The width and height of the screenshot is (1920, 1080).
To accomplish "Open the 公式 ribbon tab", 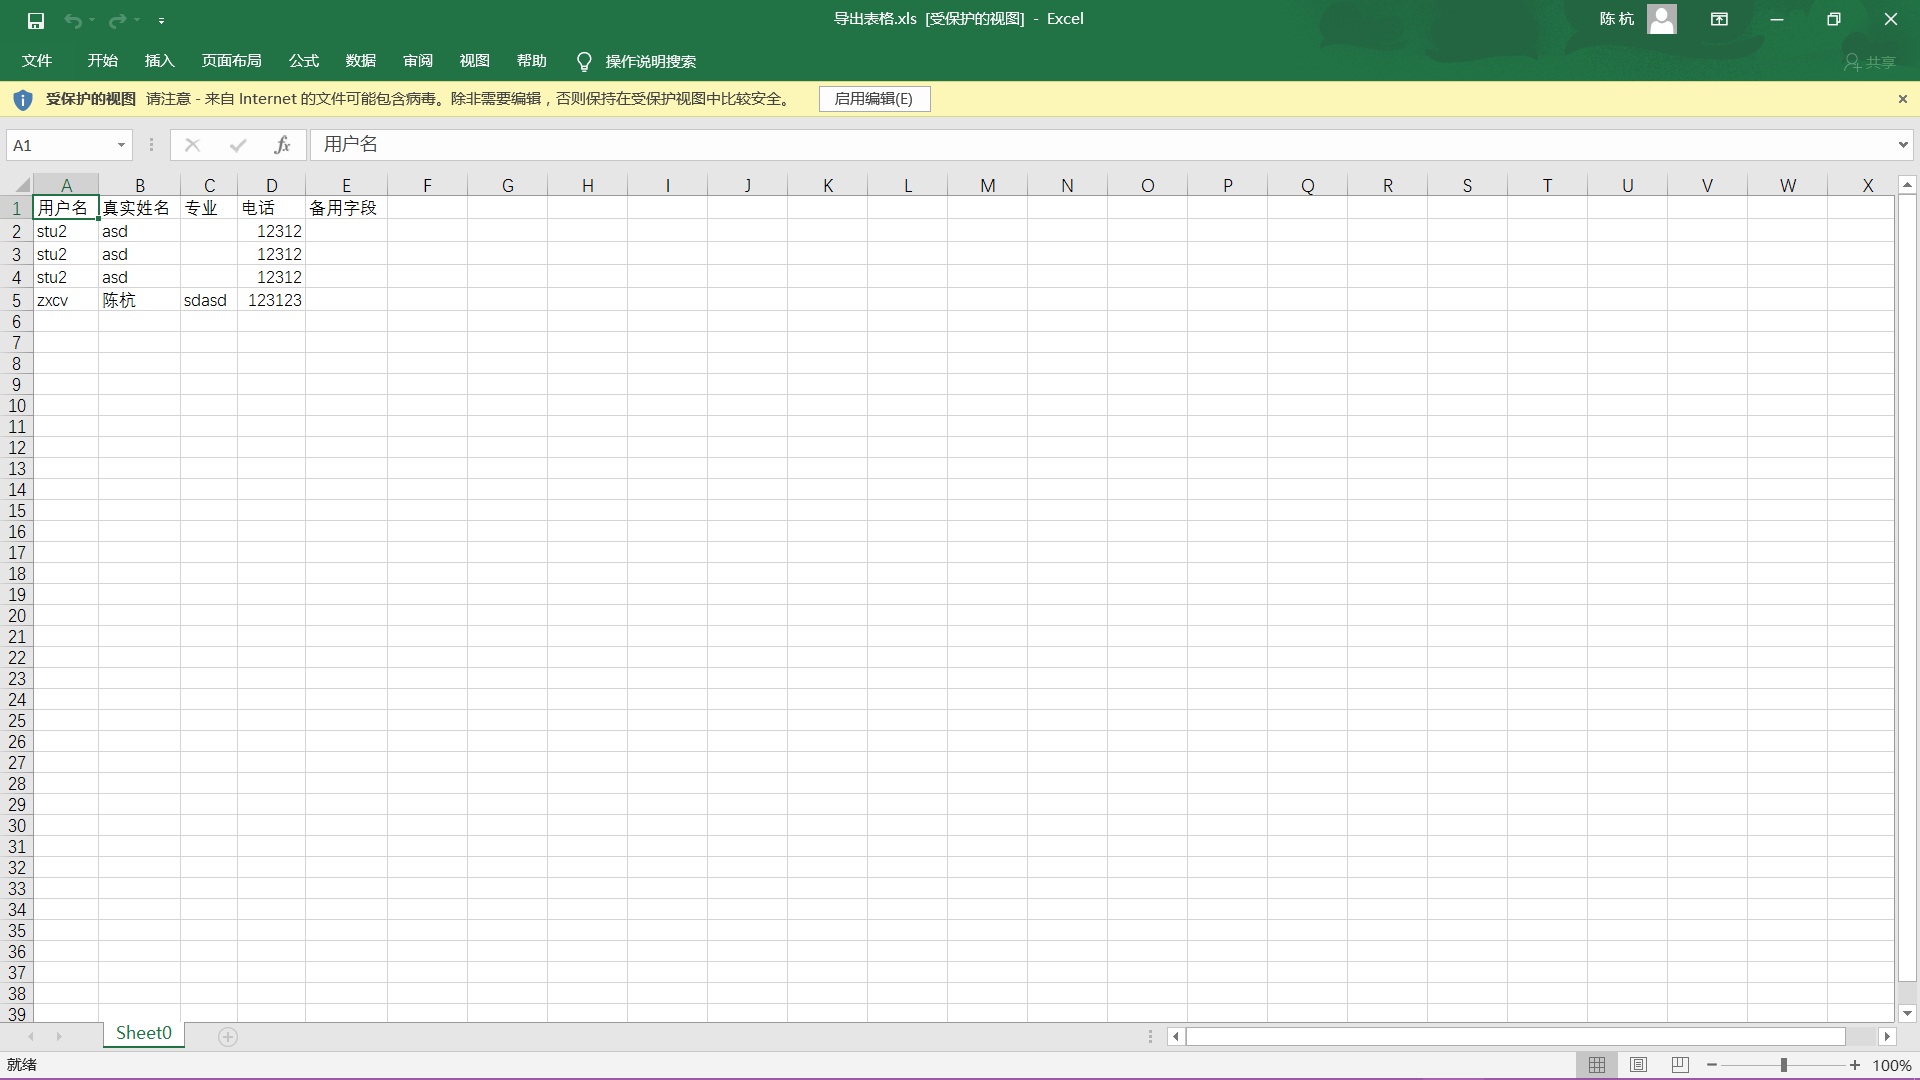I will (x=303, y=61).
